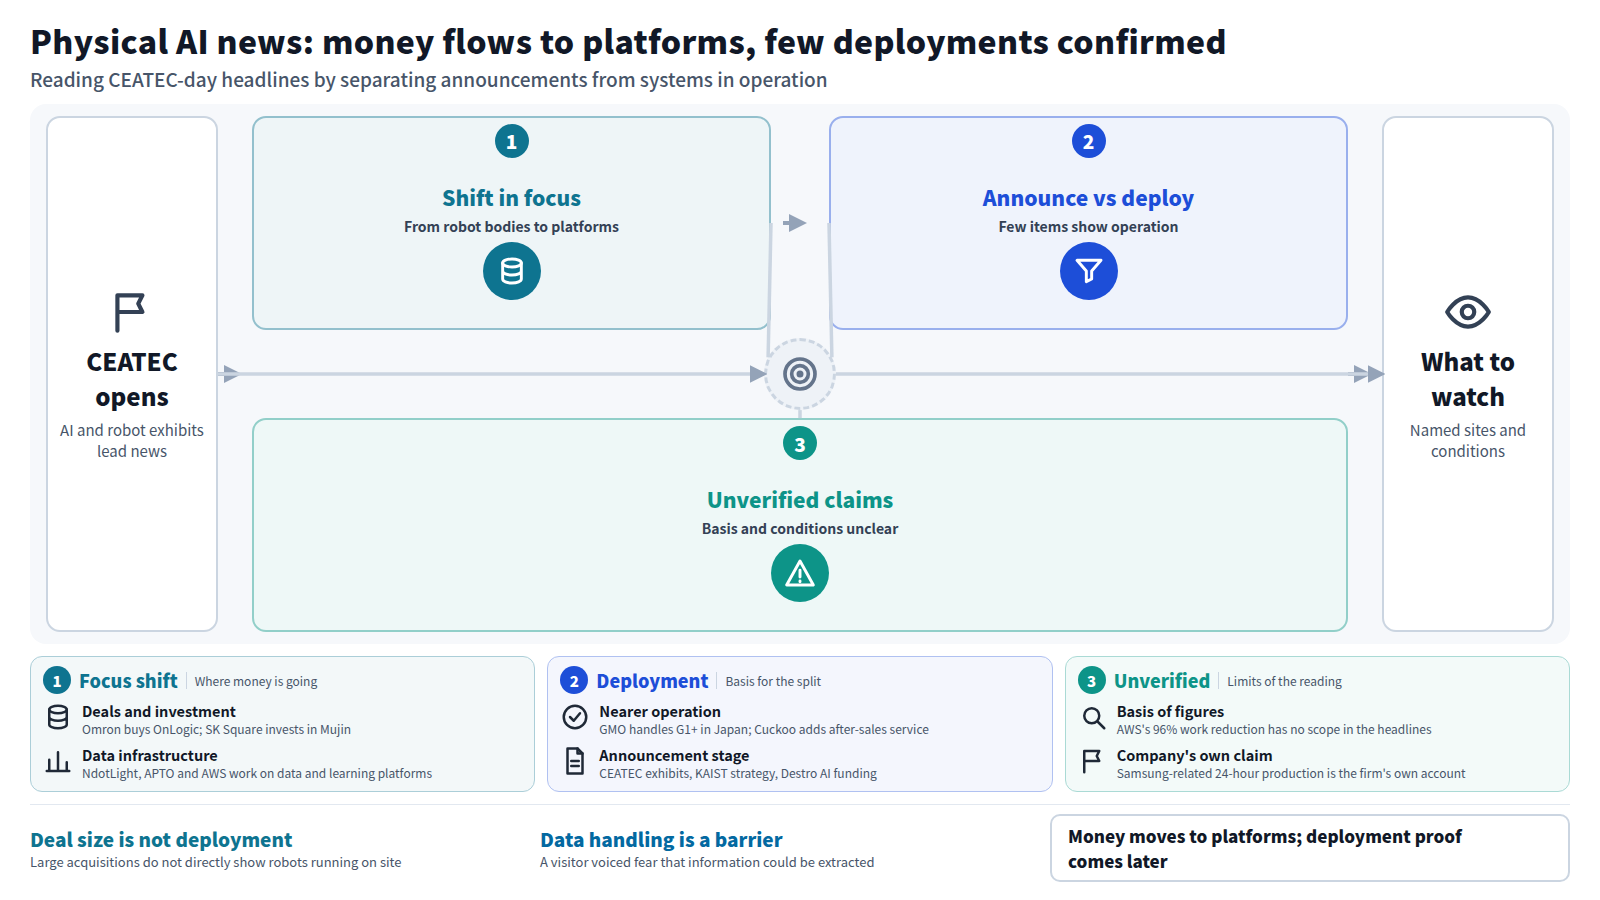This screenshot has height=900, width=1600.
Task: Click the Data handling is a barrier heading
Action: coord(661,840)
